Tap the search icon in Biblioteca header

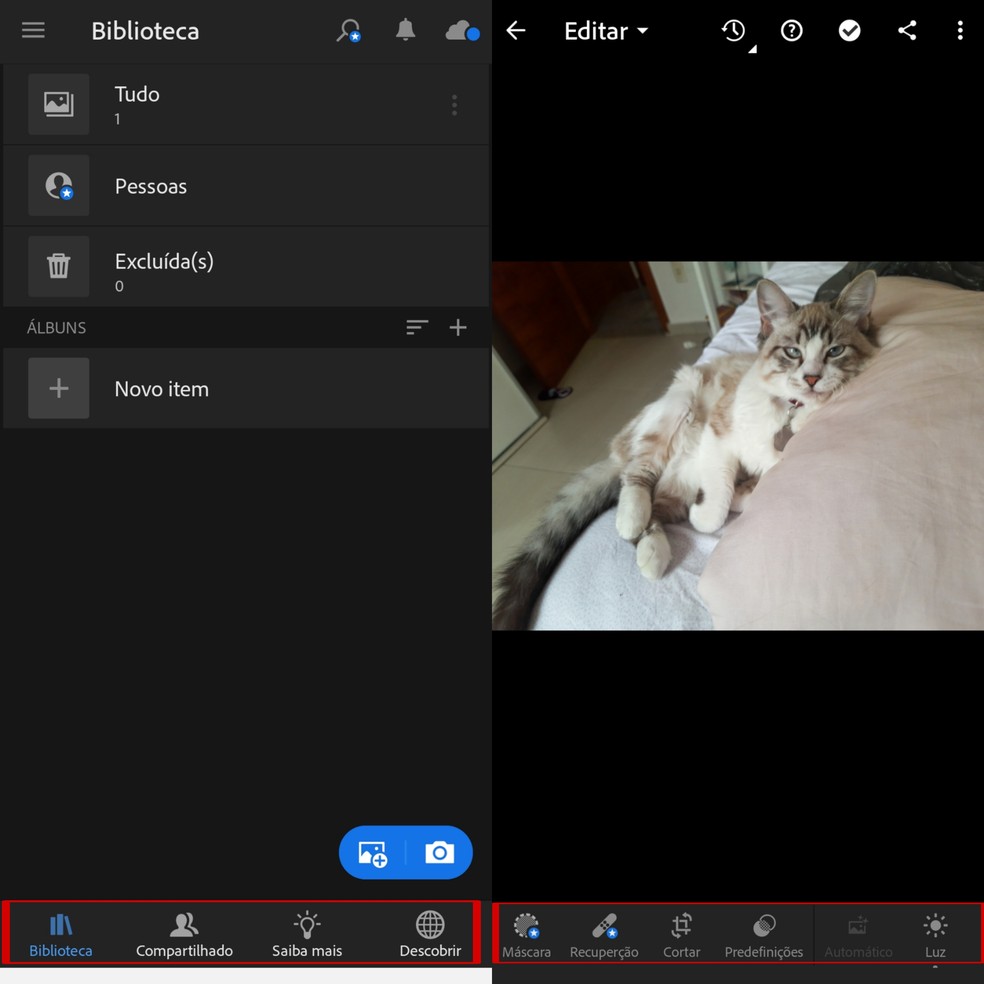tap(348, 31)
